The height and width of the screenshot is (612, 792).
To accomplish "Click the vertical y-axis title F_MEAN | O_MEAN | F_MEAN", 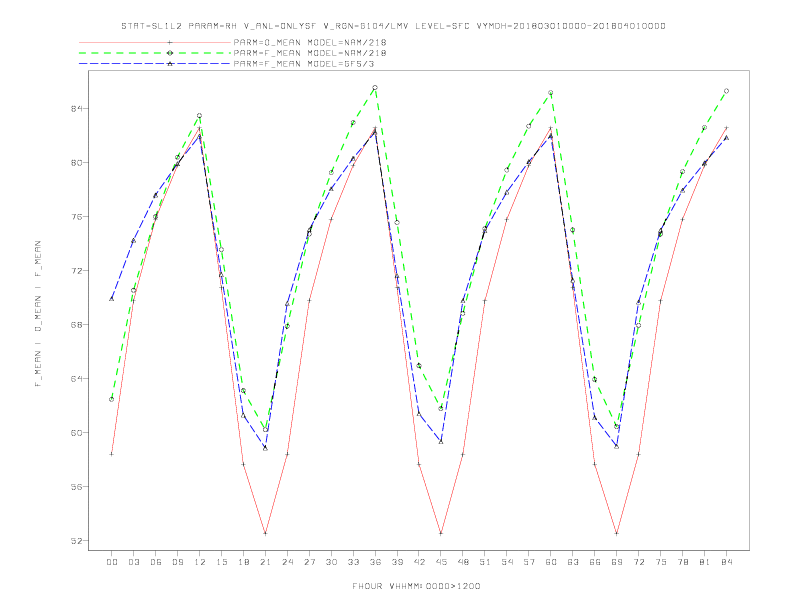I will (x=38, y=314).
